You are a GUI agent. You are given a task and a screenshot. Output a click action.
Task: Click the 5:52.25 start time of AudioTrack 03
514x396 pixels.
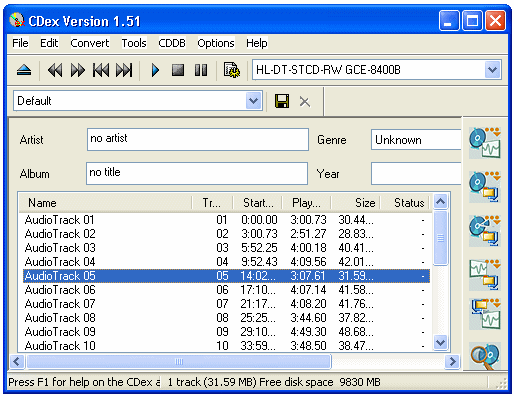click(259, 248)
